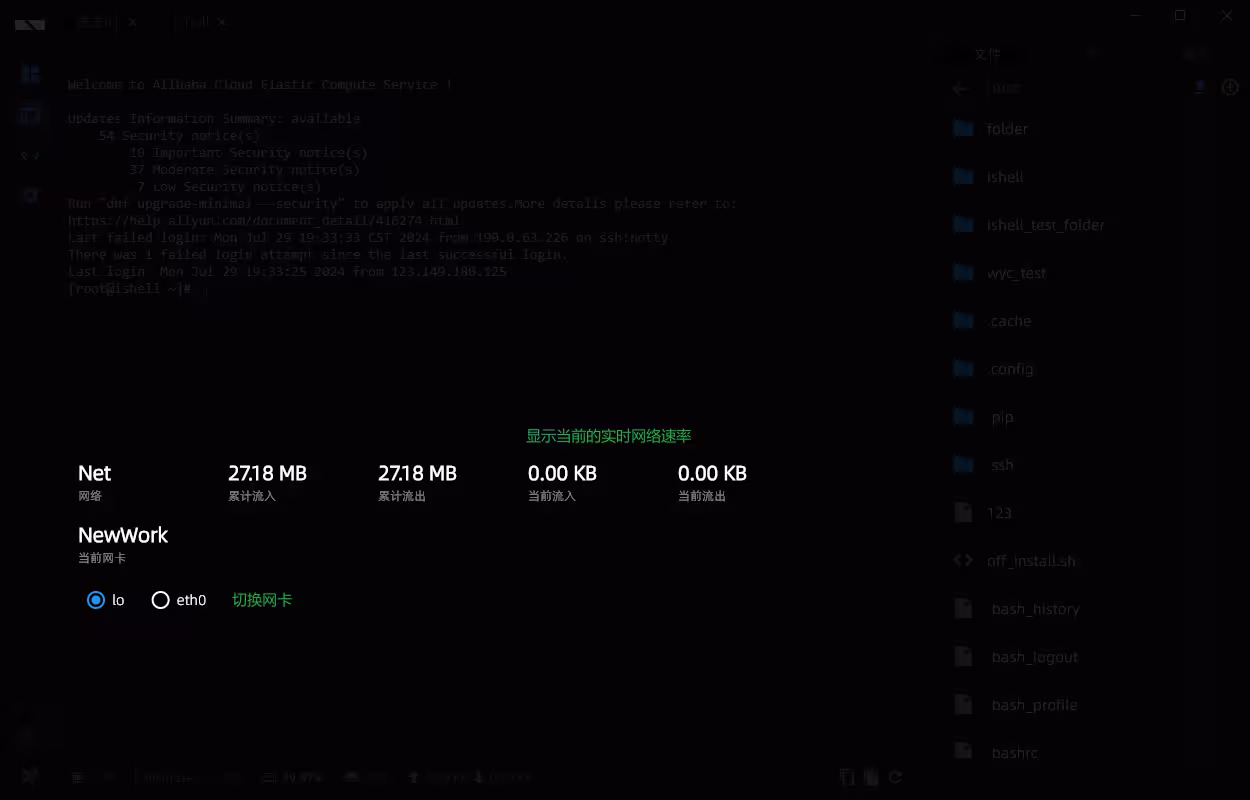Viewport: 1250px width, 800px height.
Task: Click the script icon beside off_install.sh
Action: (963, 561)
